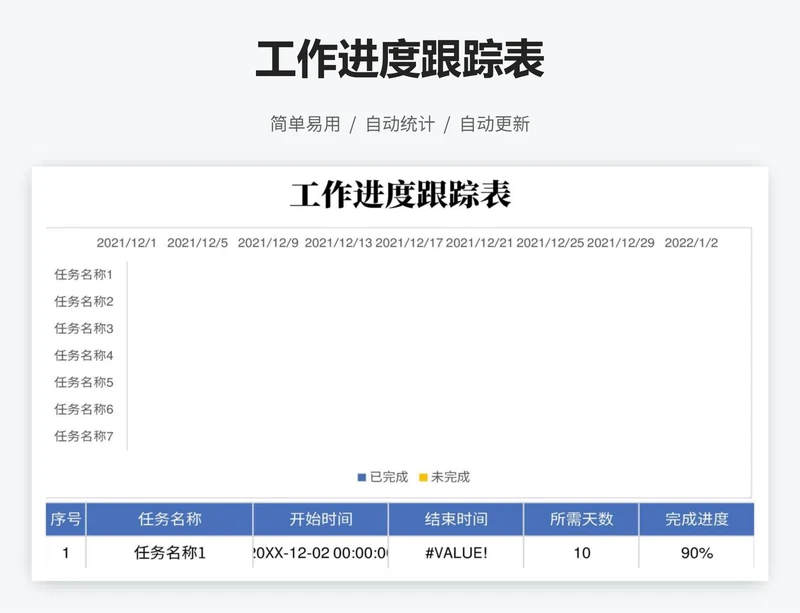This screenshot has width=800, height=613.
Task: Click the #VALUE! error cell
Action: [x=455, y=551]
